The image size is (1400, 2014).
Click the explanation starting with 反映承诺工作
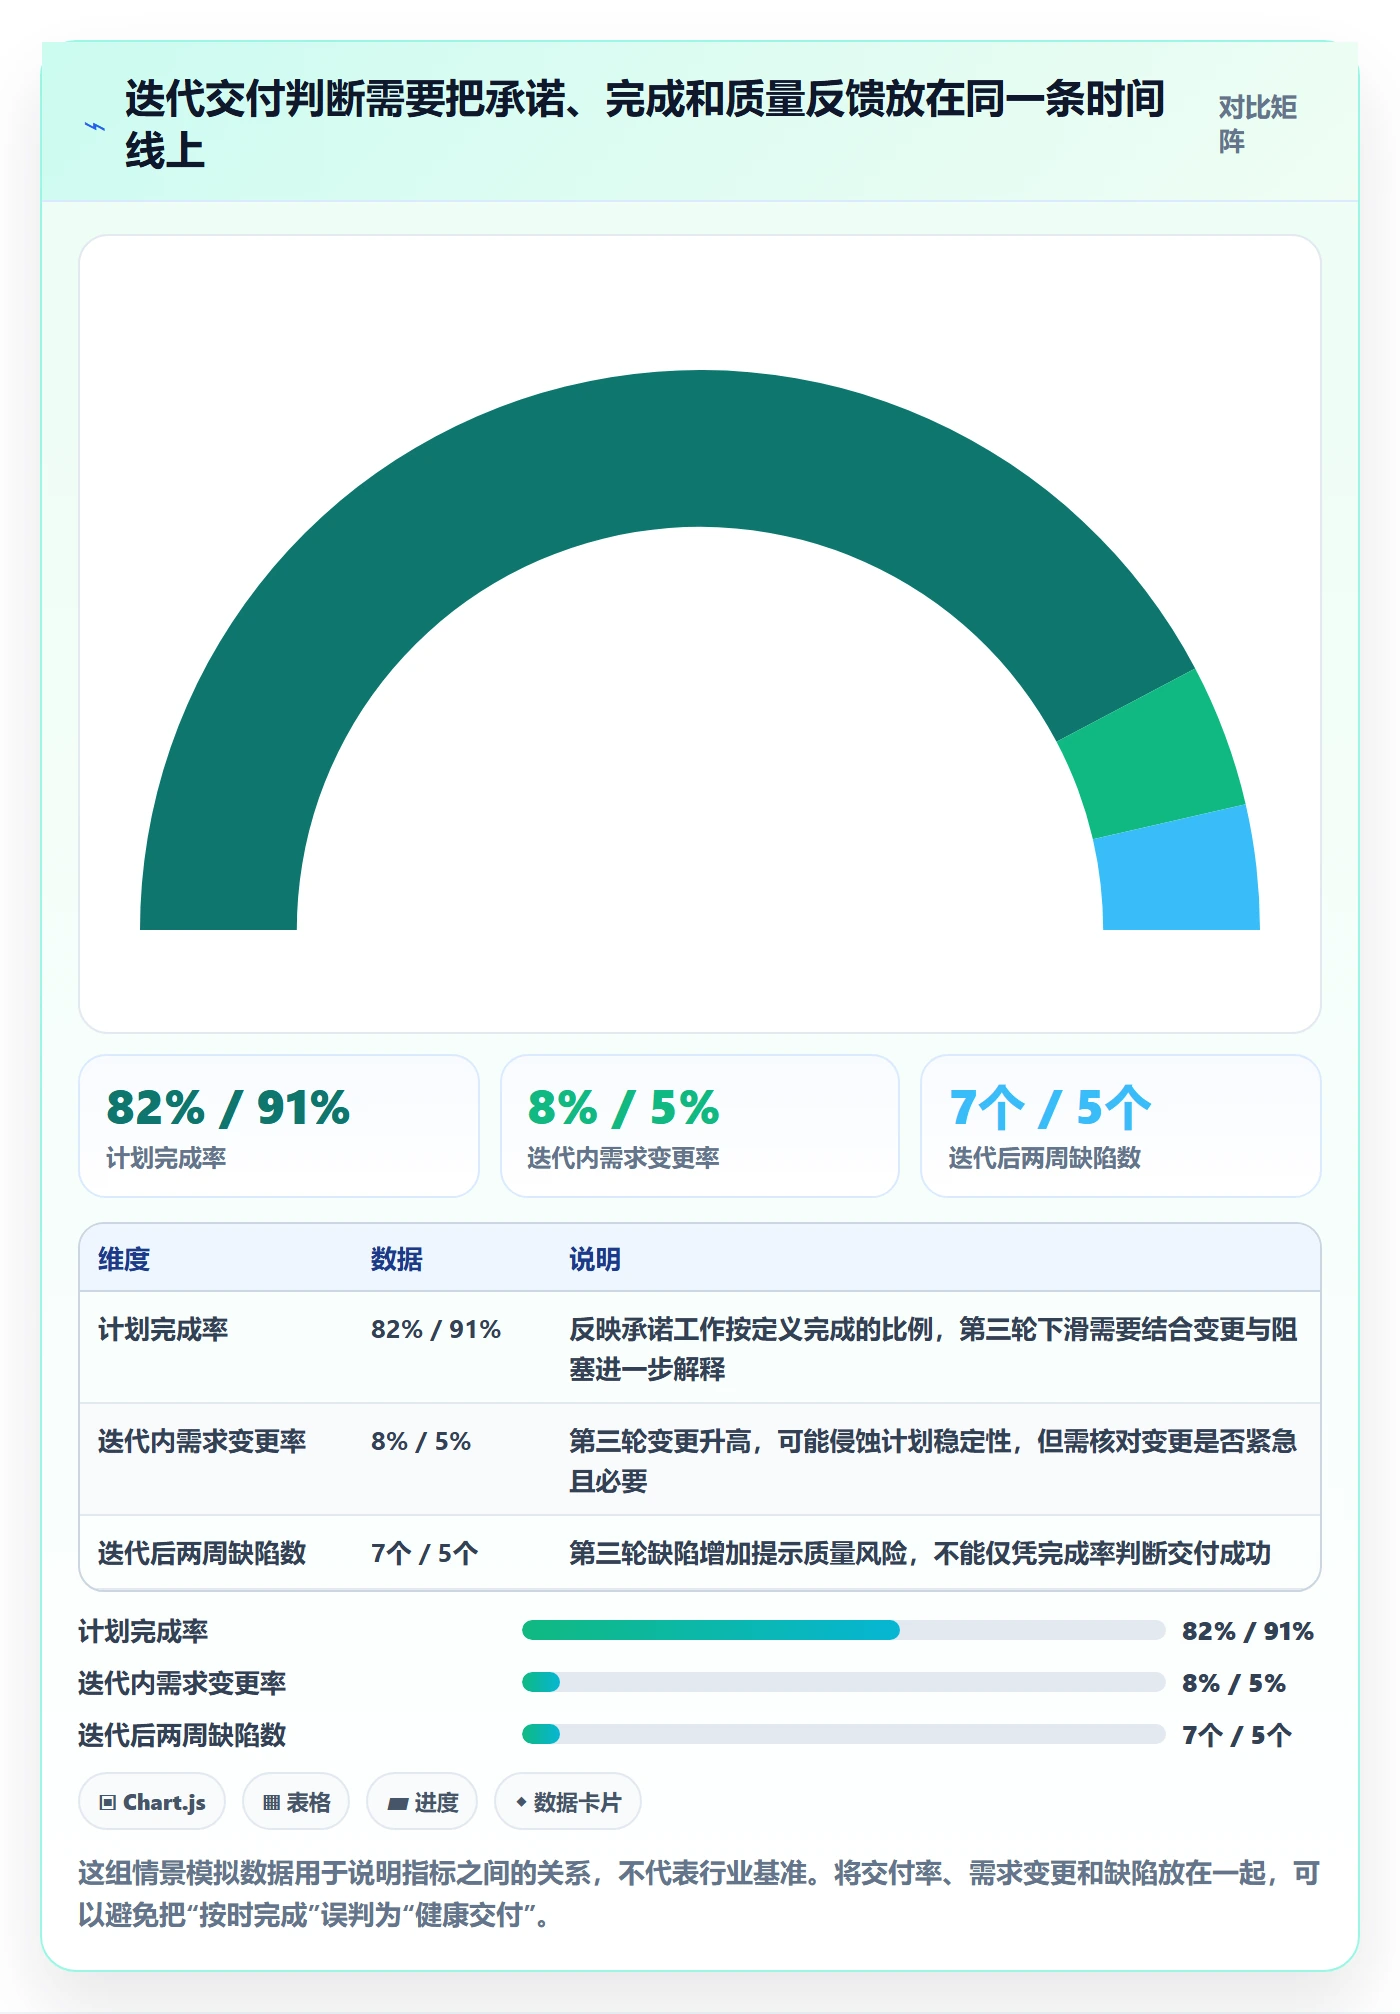point(933,1349)
